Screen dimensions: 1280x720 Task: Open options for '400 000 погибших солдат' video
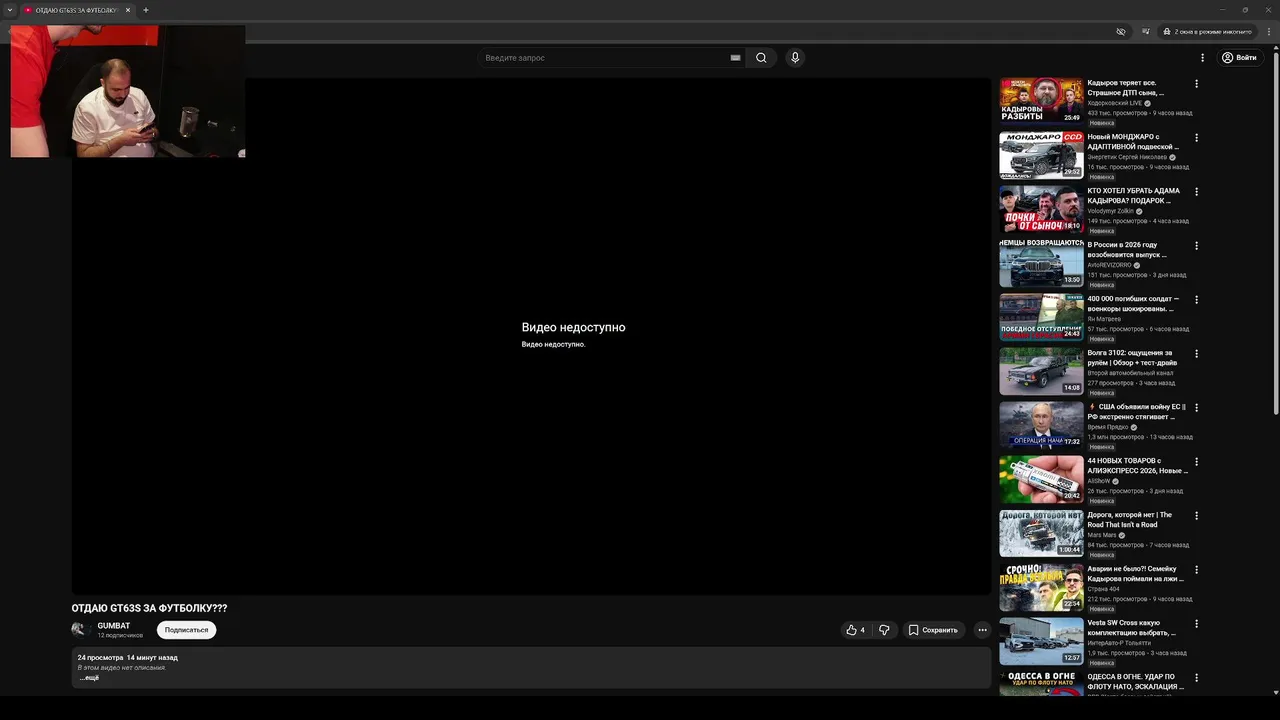pyautogui.click(x=1196, y=300)
